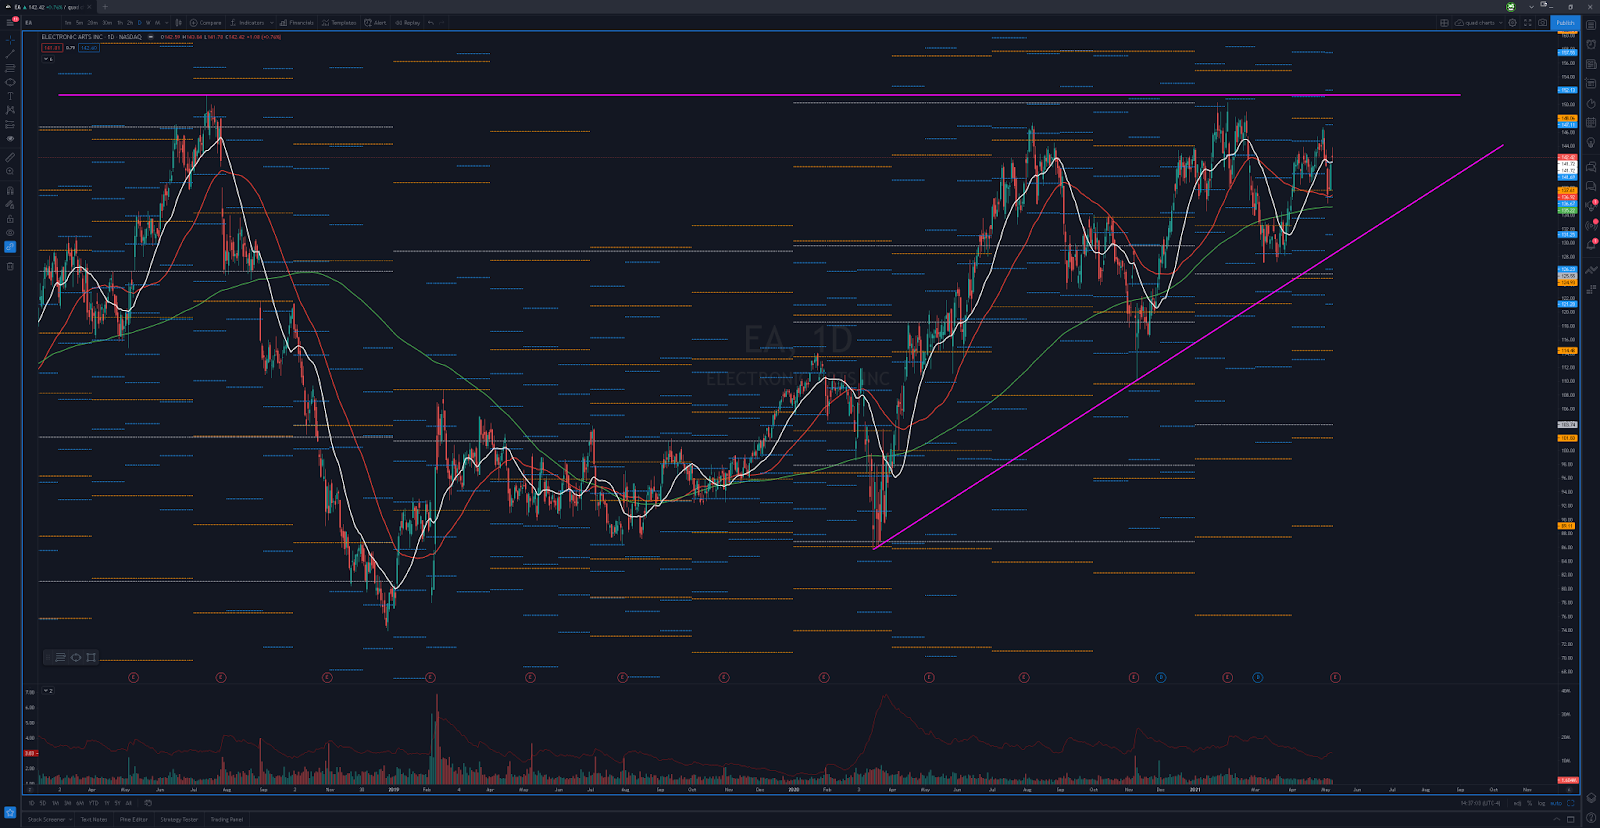
Task: Set the date range to All
Action: [128, 803]
